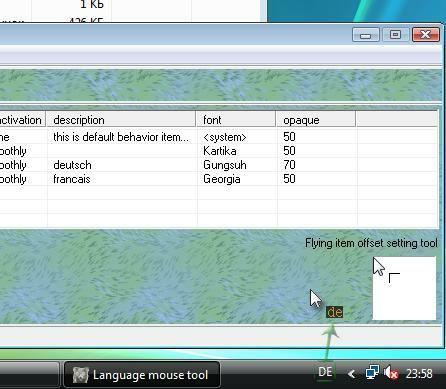Click the bear icon on the taskbar button
The height and width of the screenshot is (389, 446).
(x=81, y=375)
